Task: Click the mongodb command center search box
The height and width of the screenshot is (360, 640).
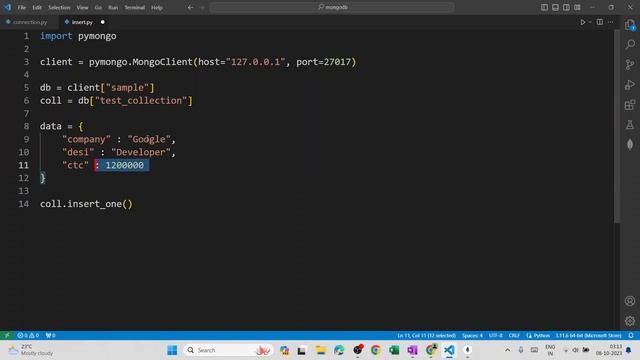Action: [x=332, y=7]
